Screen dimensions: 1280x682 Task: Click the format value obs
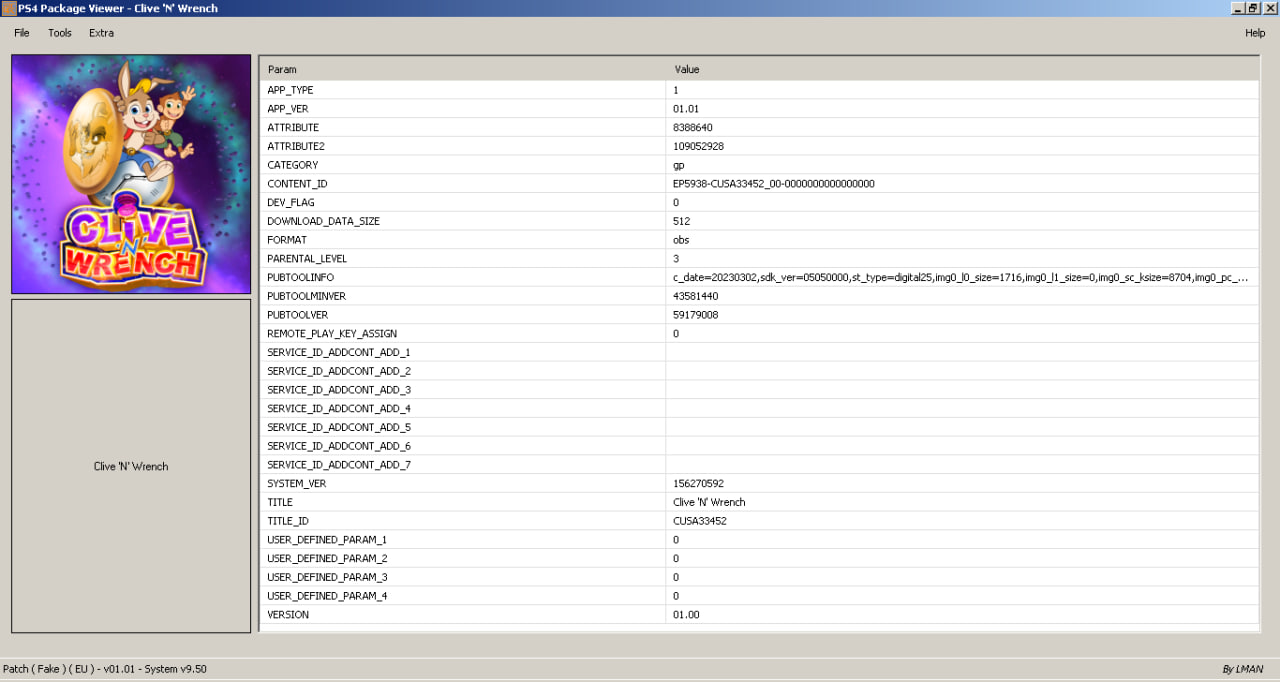[681, 240]
